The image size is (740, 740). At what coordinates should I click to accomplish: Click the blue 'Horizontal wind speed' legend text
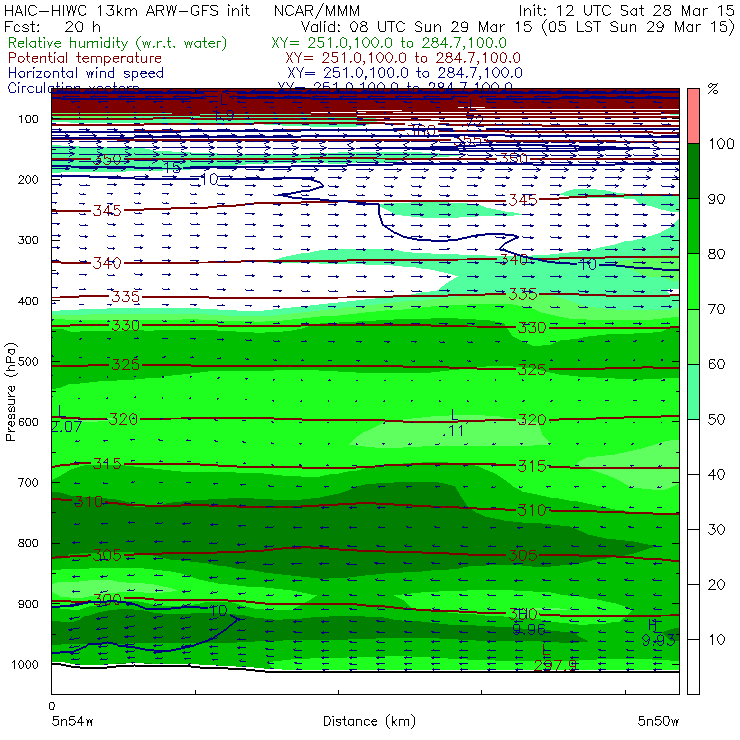86,73
